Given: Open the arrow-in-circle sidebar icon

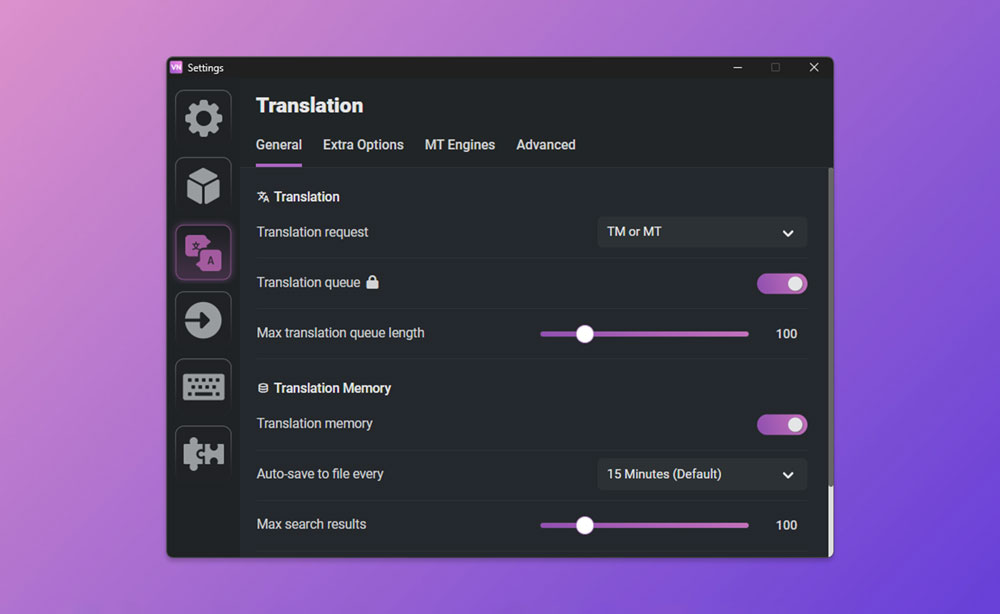Looking at the screenshot, I should coord(203,320).
